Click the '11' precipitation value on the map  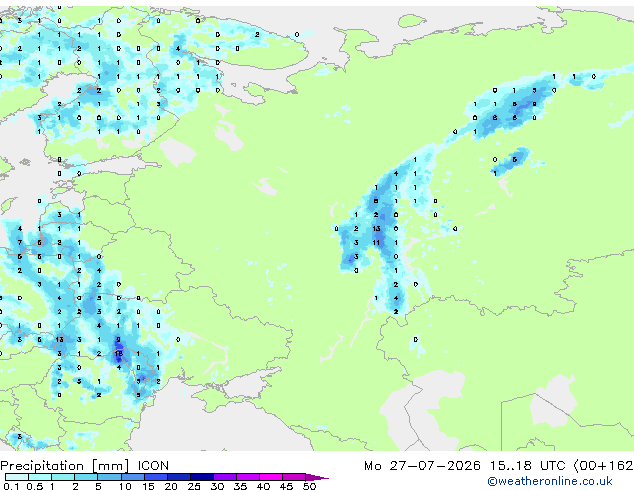point(376,243)
